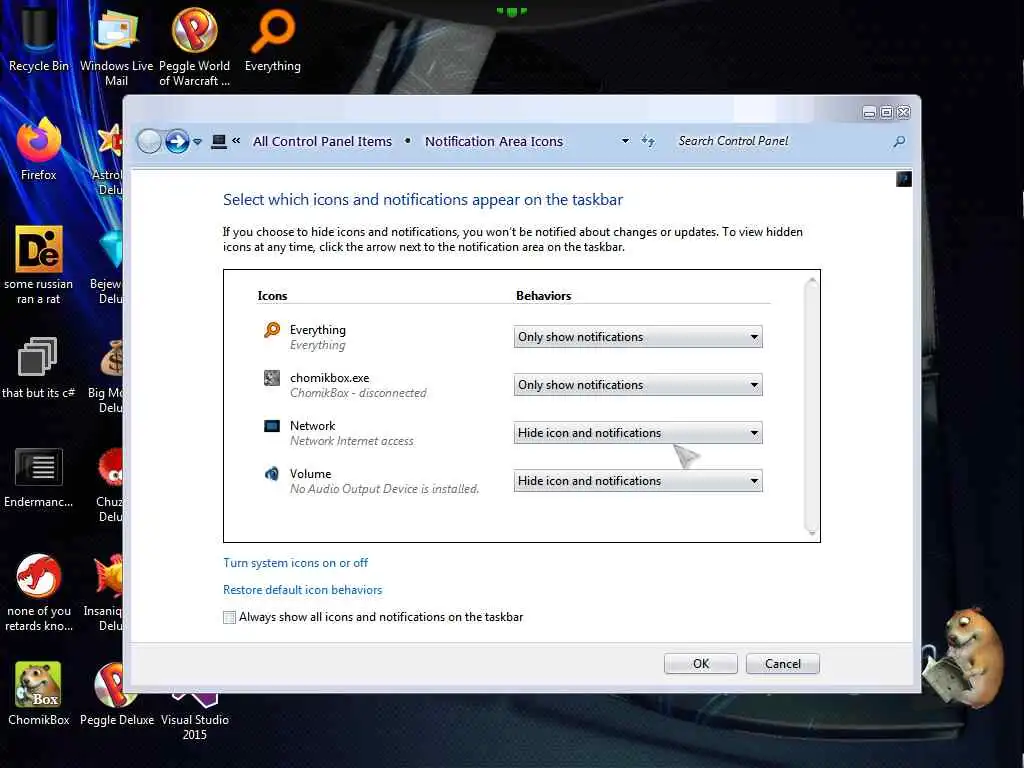The width and height of the screenshot is (1024, 768).
Task: Click the 'ChomikBox - disconnected' description text
Action: click(358, 393)
